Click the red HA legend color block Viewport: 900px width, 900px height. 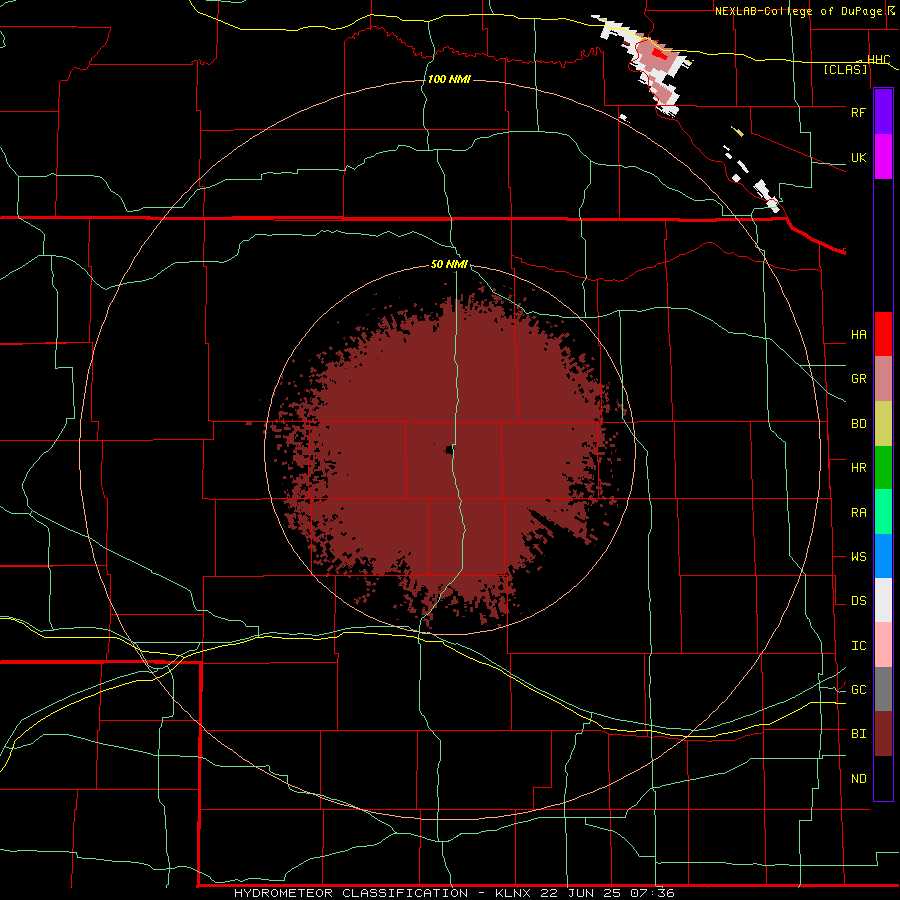click(x=883, y=334)
